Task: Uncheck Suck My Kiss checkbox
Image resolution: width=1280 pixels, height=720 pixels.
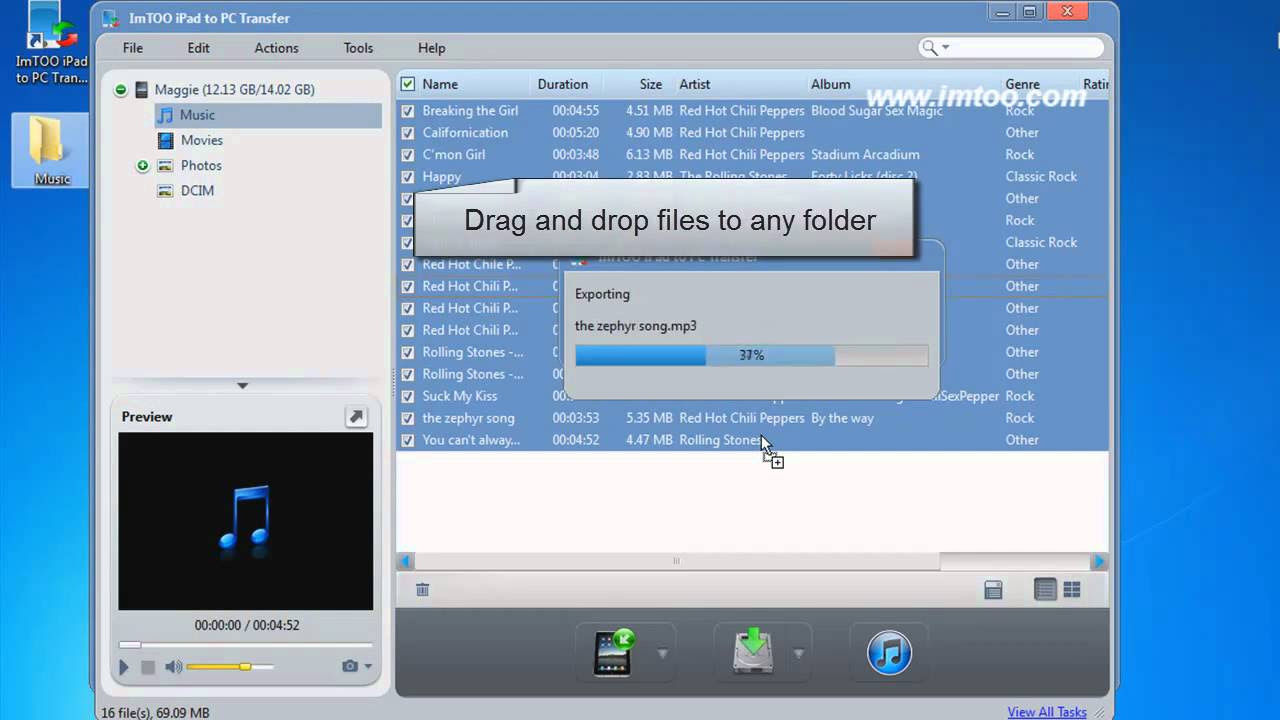Action: point(407,396)
